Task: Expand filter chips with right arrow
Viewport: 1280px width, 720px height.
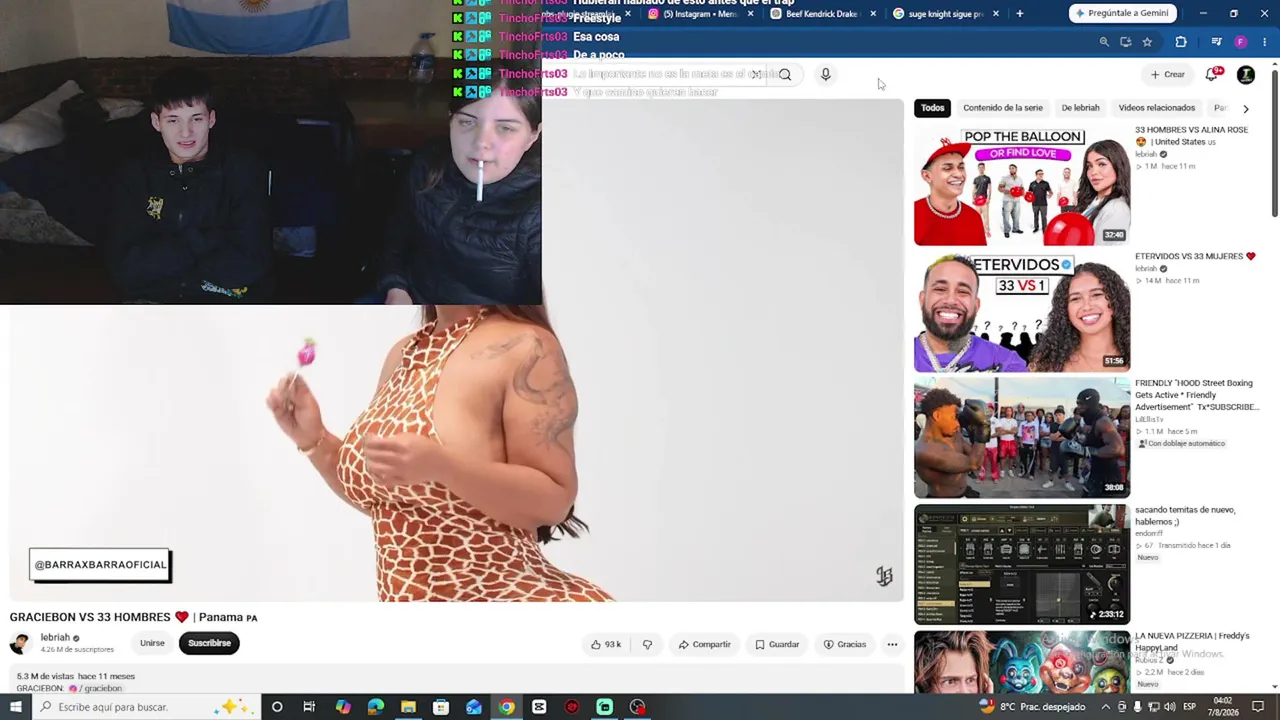Action: coord(1245,108)
